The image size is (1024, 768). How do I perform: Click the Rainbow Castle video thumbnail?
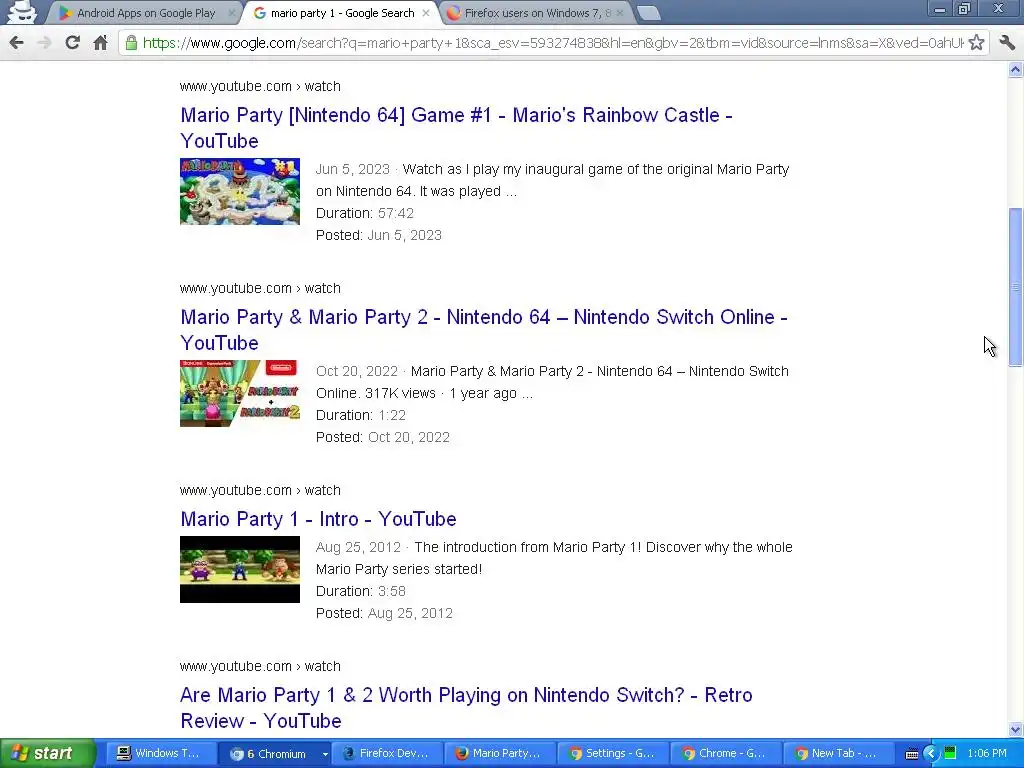coord(240,191)
